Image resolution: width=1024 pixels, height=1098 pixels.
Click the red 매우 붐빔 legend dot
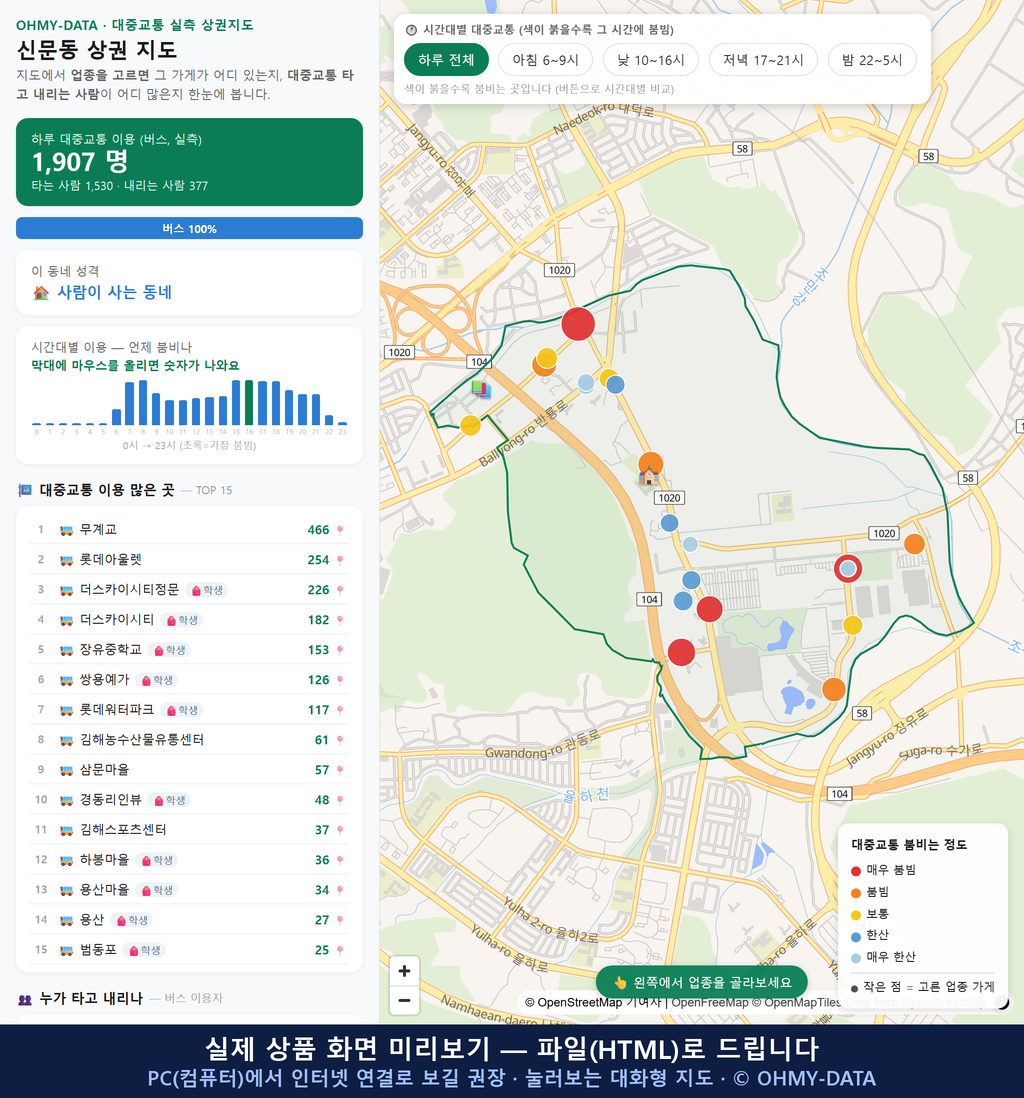tap(855, 870)
